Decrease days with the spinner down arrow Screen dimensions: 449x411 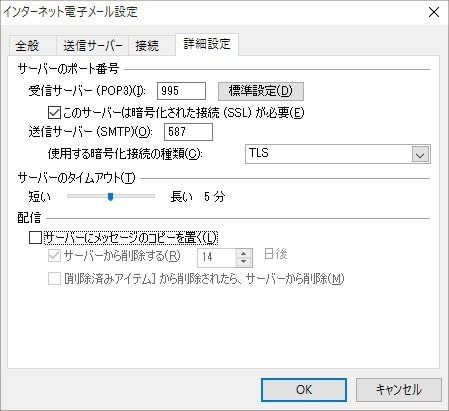[x=244, y=262]
